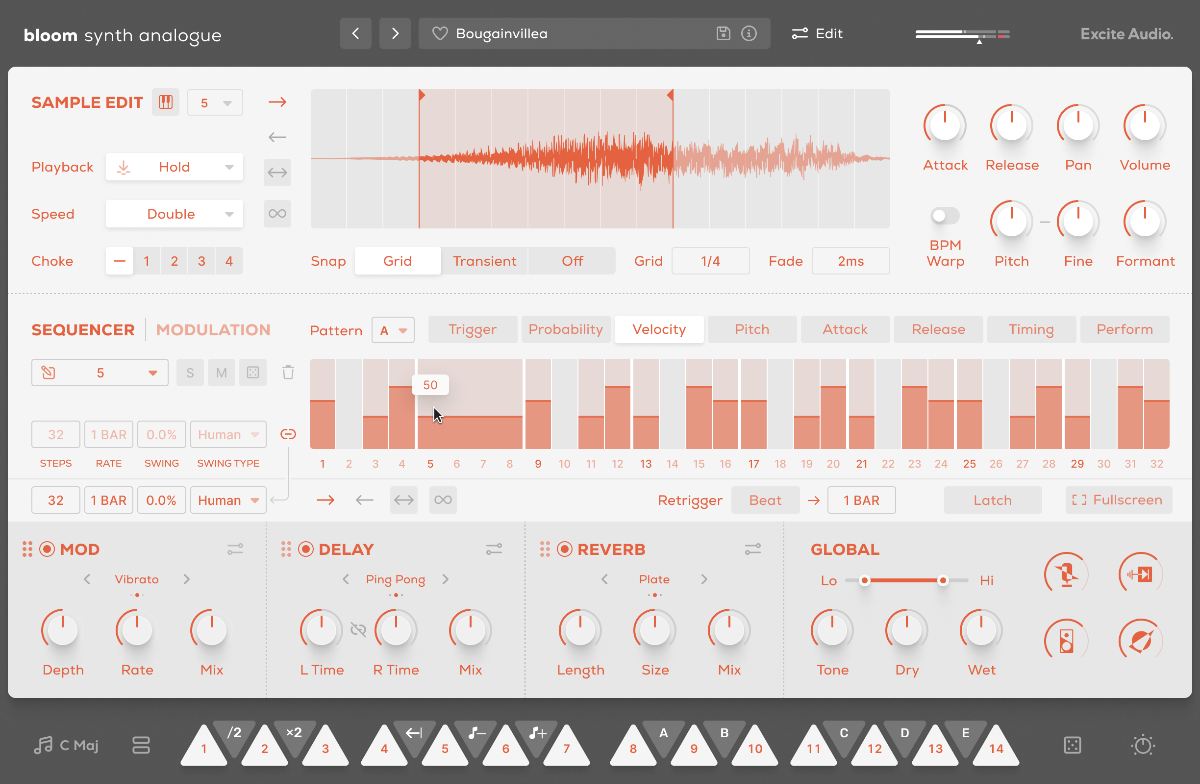Toggle MOD effect power button
1200x784 pixels.
pyautogui.click(x=47, y=549)
